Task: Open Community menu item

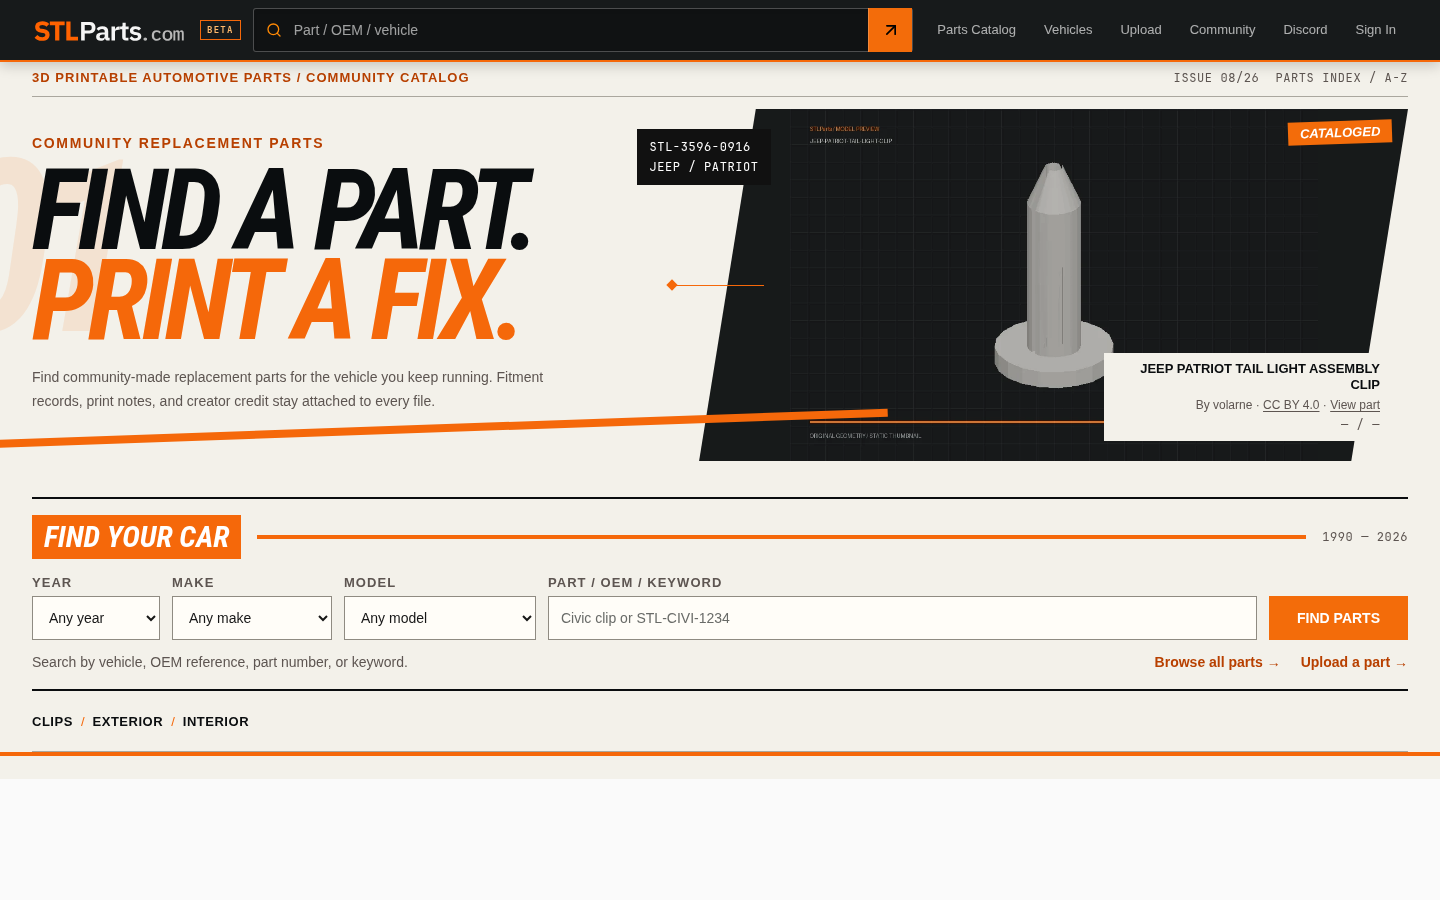Action: (x=1222, y=30)
